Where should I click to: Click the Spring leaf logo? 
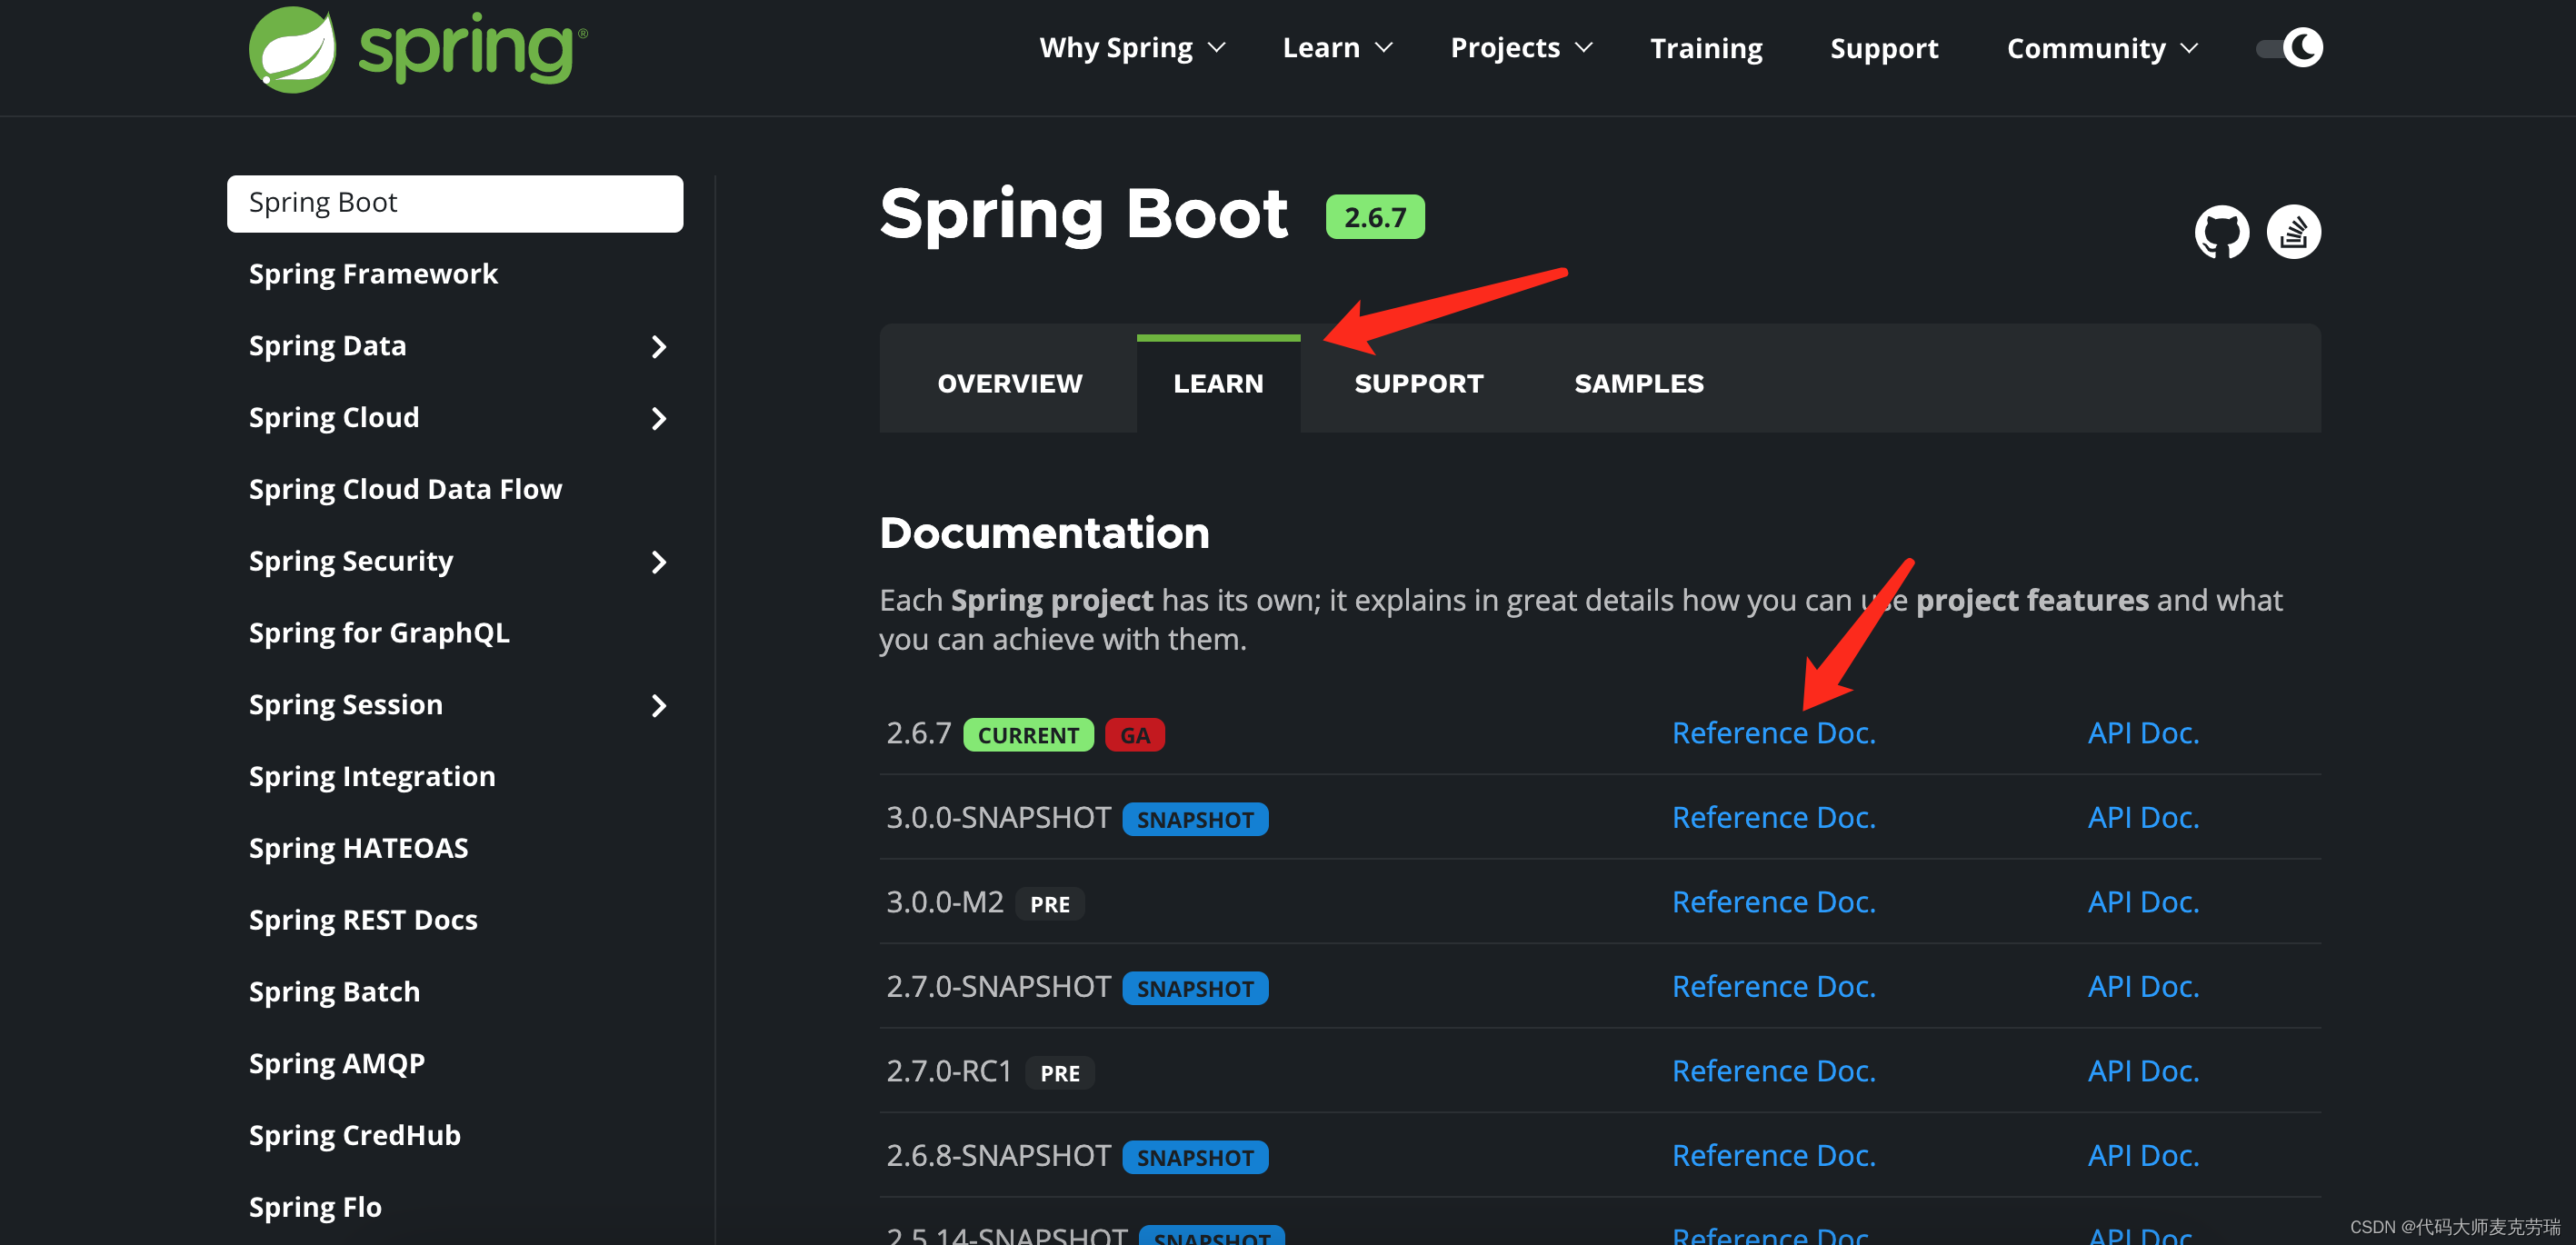pos(293,48)
